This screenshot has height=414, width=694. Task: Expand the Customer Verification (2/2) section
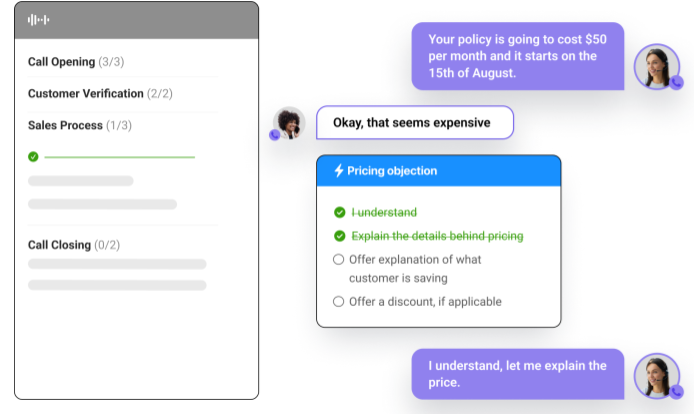100,93
